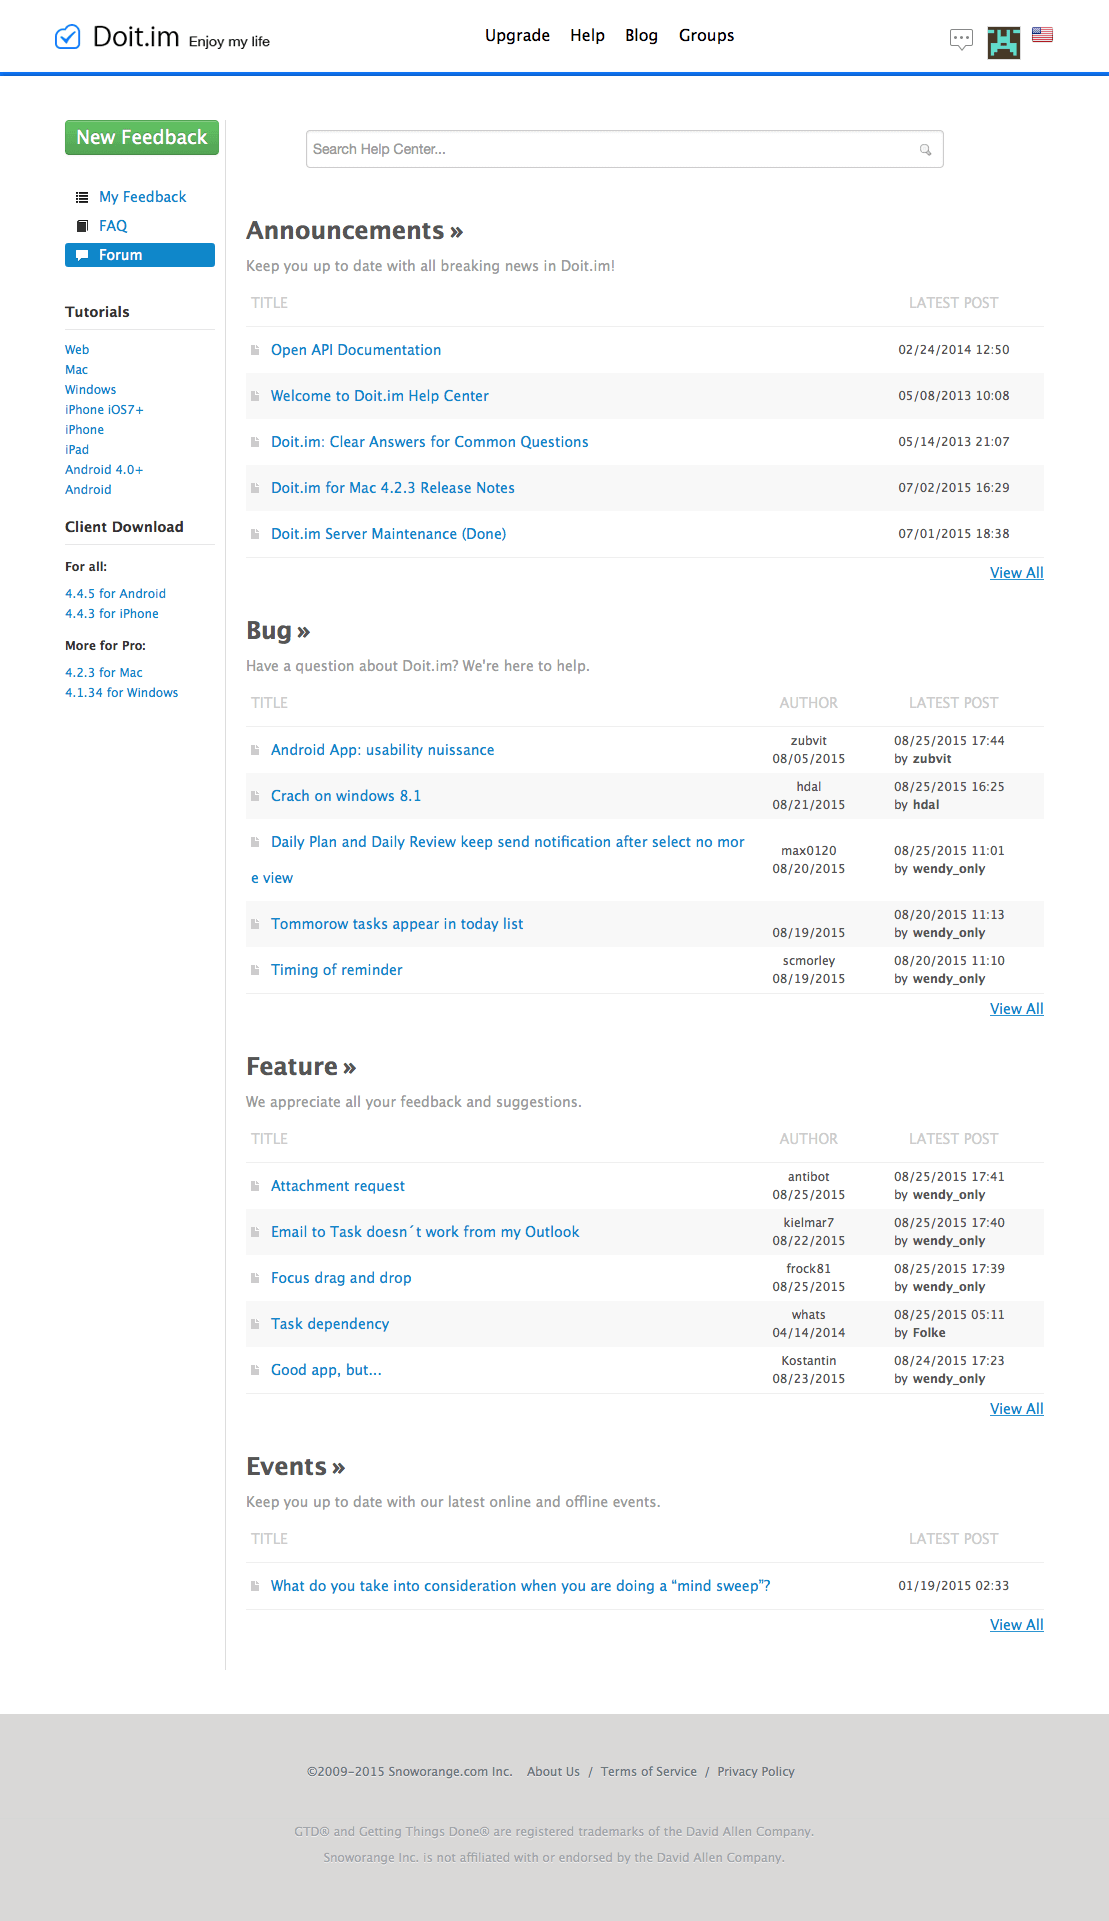
Task: Expand the Events section heading
Action: [x=295, y=1467]
